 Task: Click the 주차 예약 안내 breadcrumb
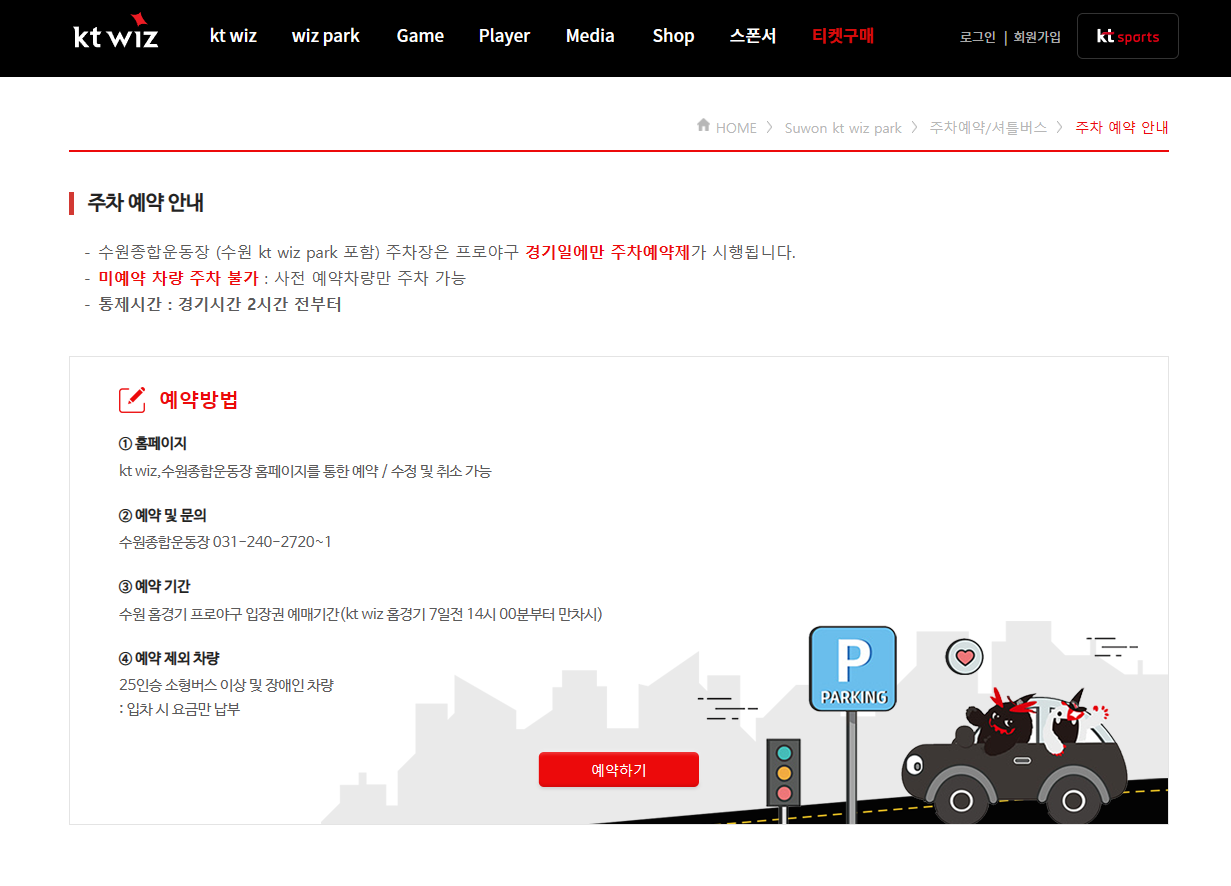point(1122,128)
